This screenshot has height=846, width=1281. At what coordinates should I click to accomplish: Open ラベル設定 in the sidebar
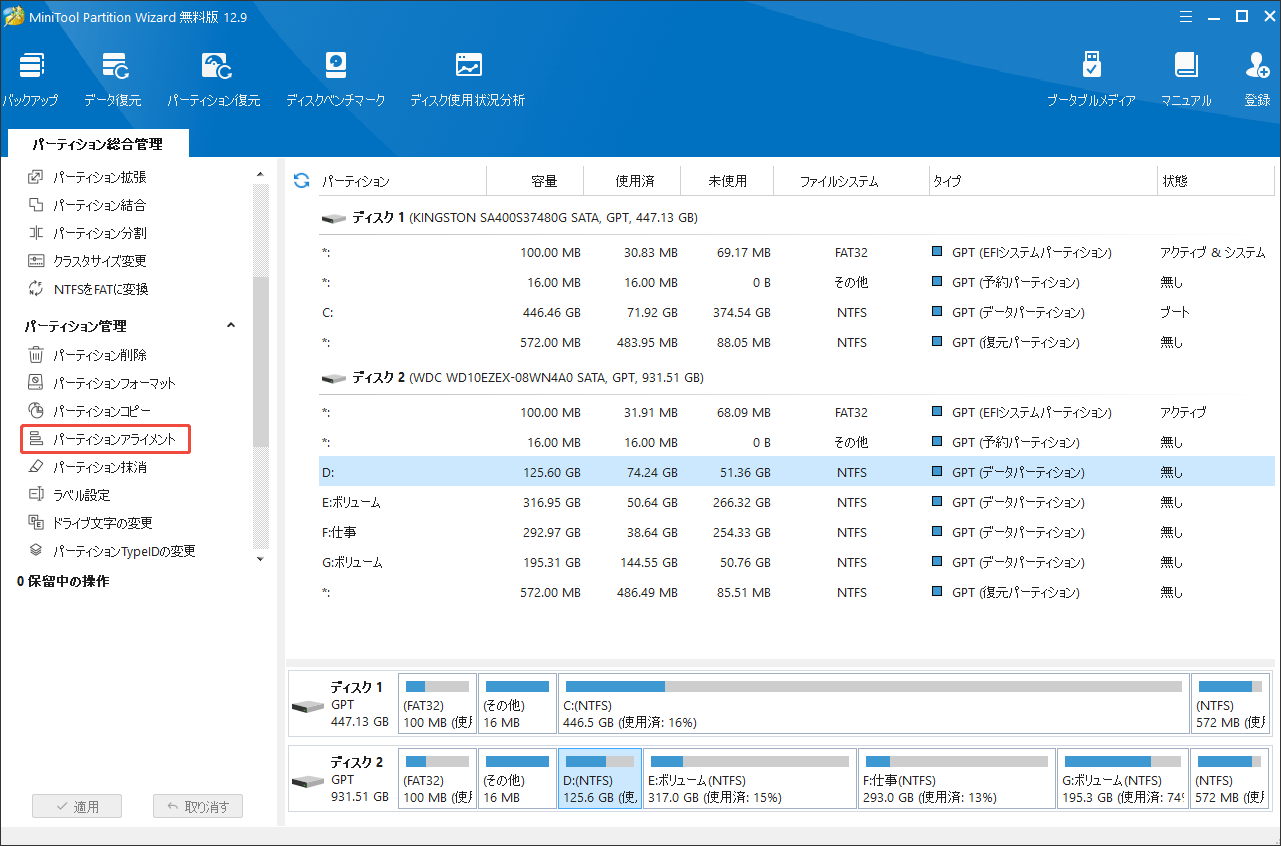point(69,495)
